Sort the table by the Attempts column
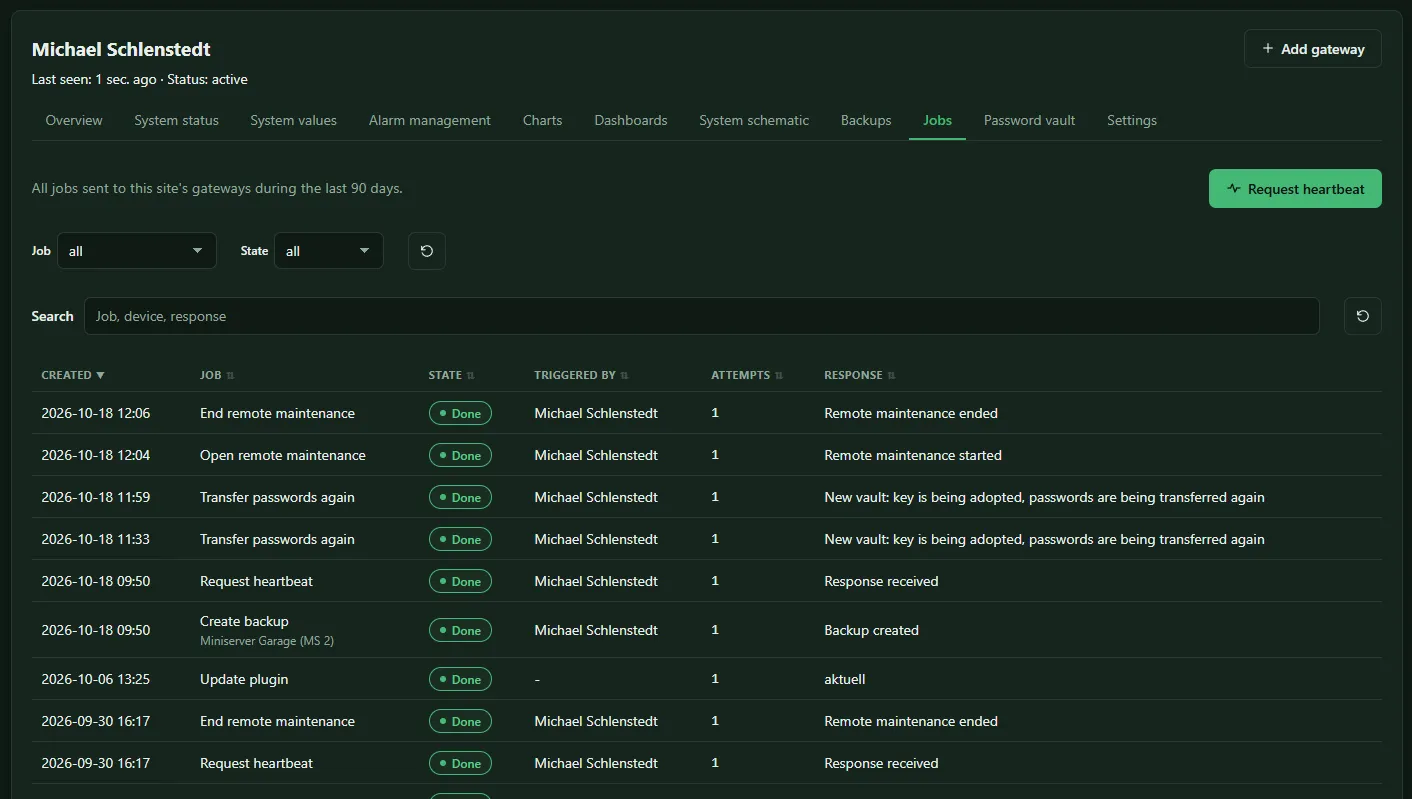The height and width of the screenshot is (799, 1412). click(x=747, y=375)
